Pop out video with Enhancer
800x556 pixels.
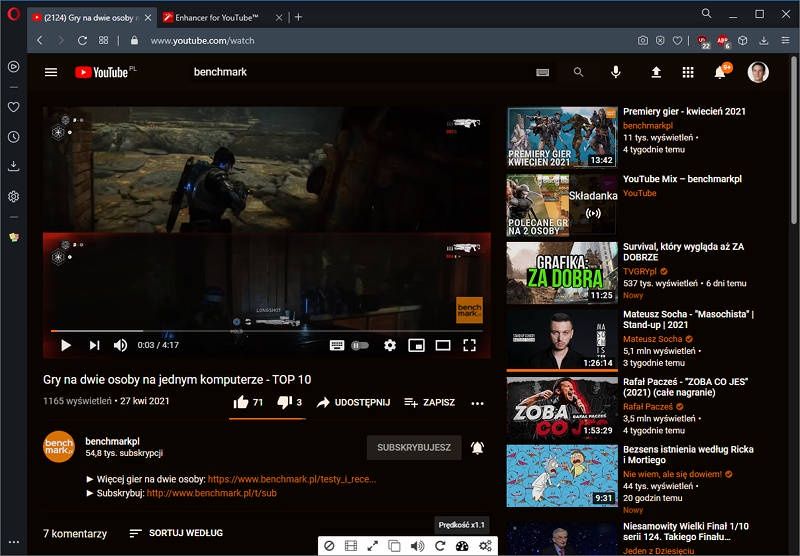(395, 546)
